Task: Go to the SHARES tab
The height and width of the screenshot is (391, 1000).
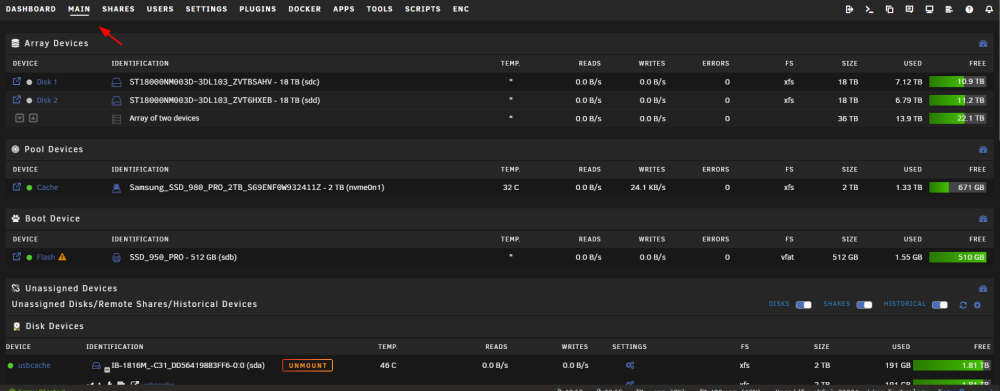Action: point(118,10)
